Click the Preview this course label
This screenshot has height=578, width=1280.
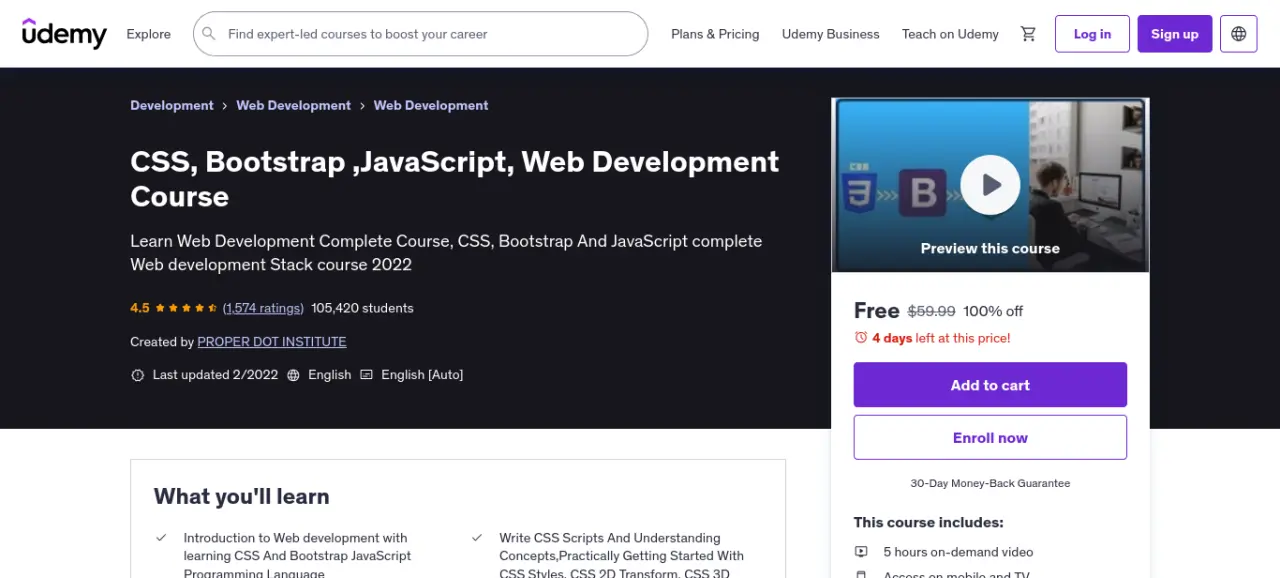[990, 248]
